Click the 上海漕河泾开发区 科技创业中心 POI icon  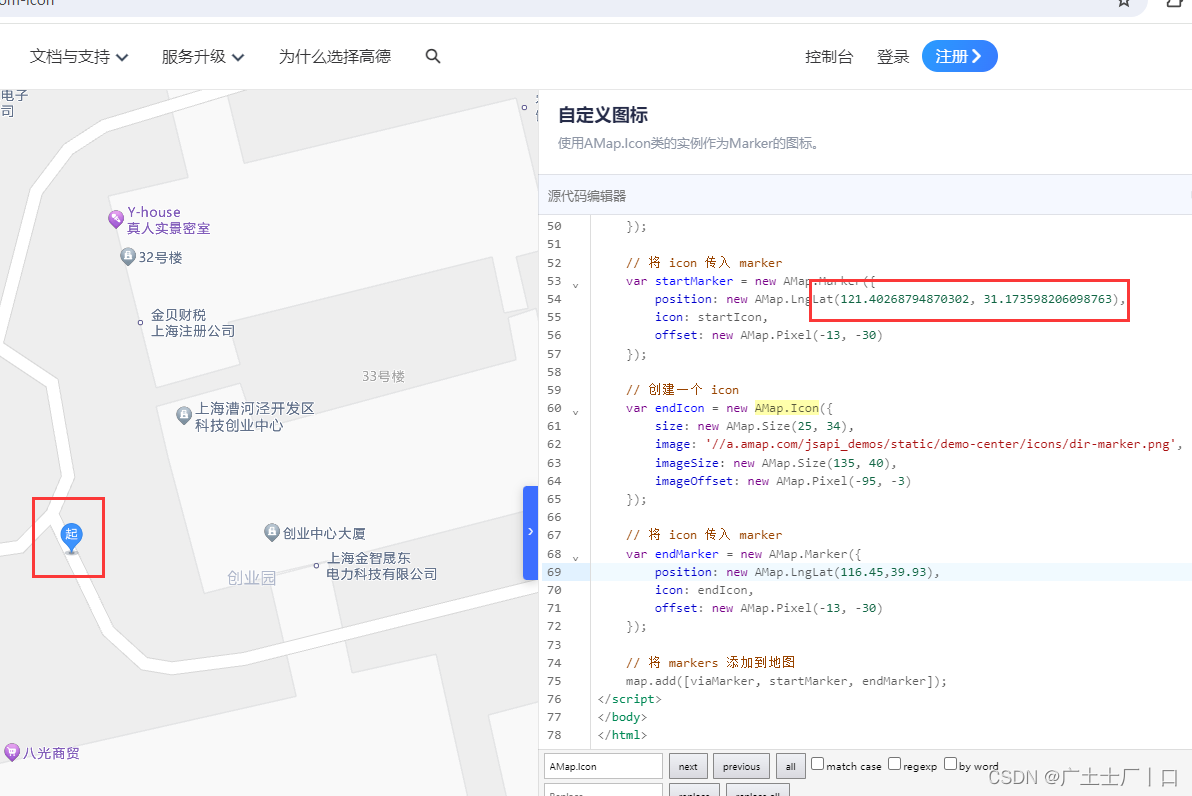pyautogui.click(x=183, y=416)
